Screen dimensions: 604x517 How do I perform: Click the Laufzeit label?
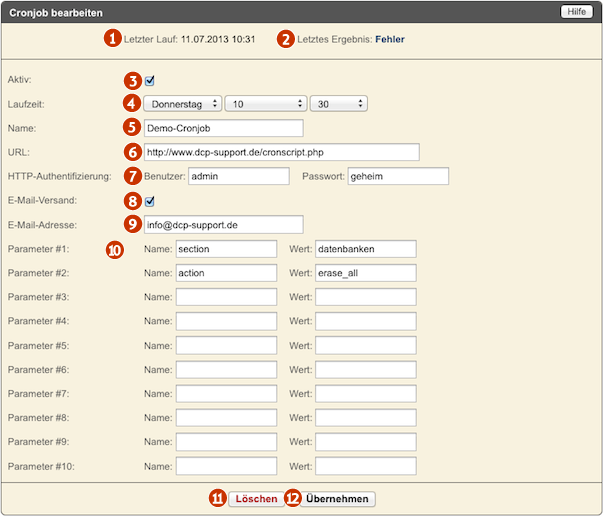click(26, 104)
